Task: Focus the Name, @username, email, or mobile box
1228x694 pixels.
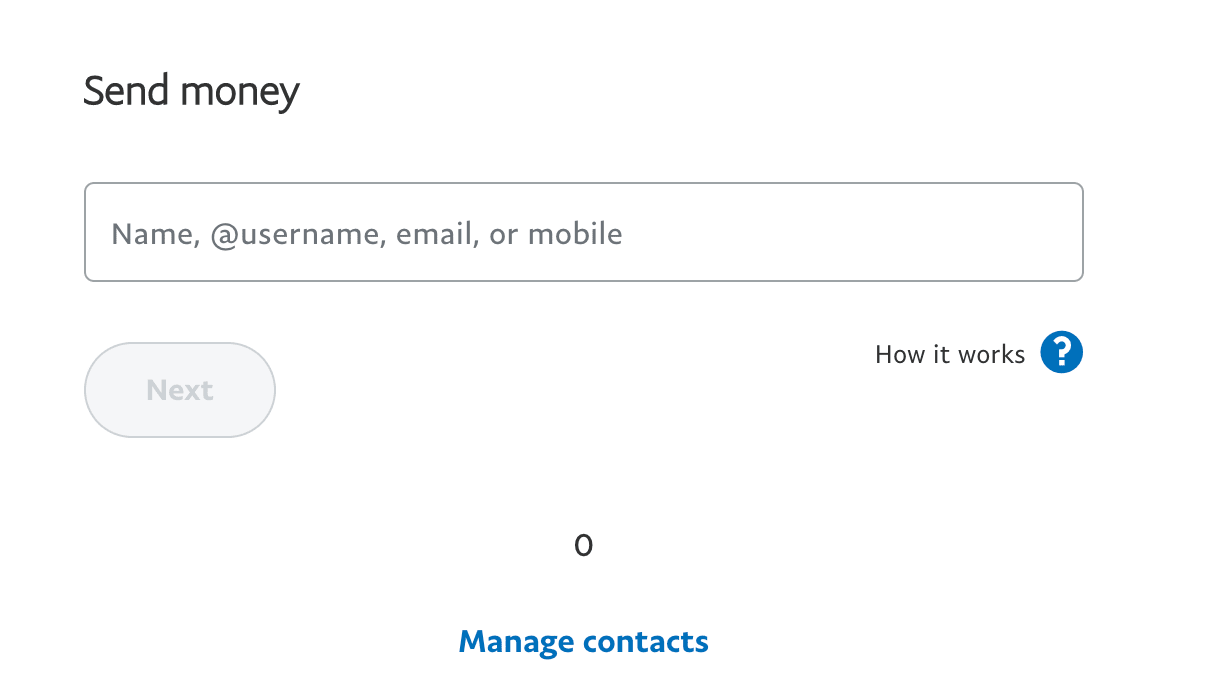Action: 583,232
